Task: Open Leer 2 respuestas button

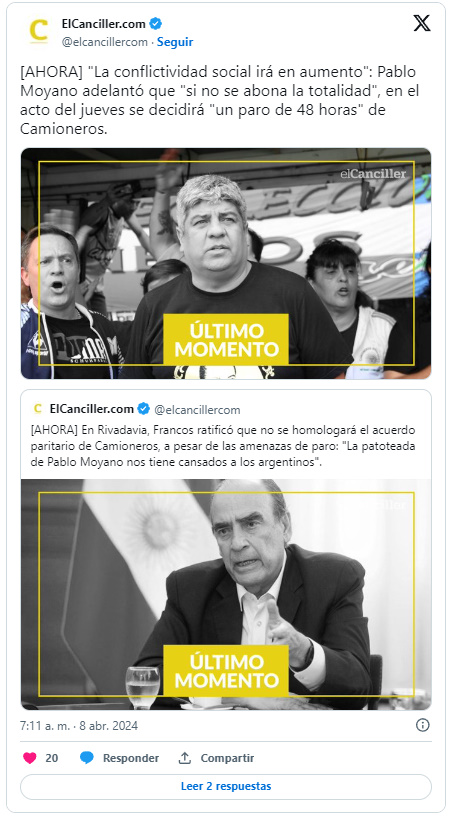Action: 226,786
